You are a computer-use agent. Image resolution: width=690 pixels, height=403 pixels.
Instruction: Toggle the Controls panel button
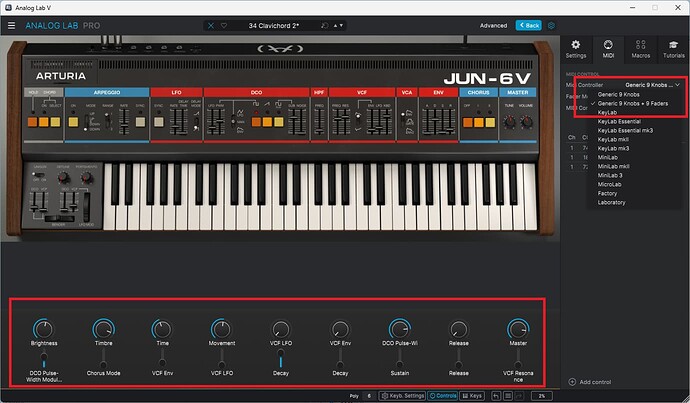click(x=442, y=396)
